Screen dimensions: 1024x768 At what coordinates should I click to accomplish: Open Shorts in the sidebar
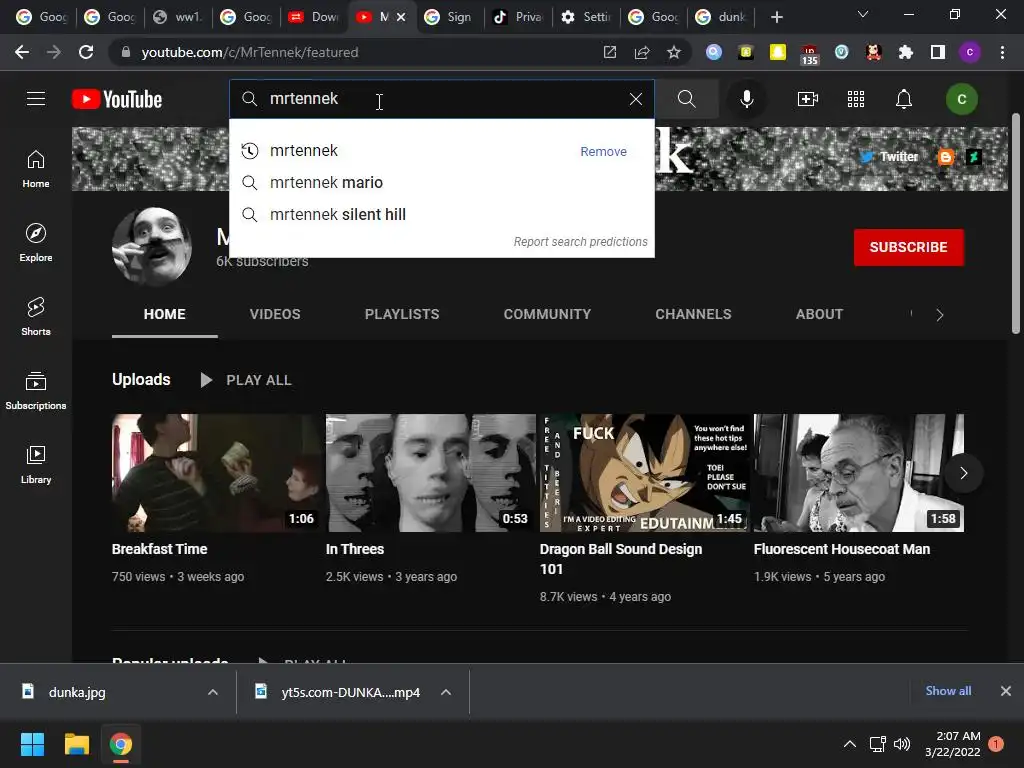point(36,317)
